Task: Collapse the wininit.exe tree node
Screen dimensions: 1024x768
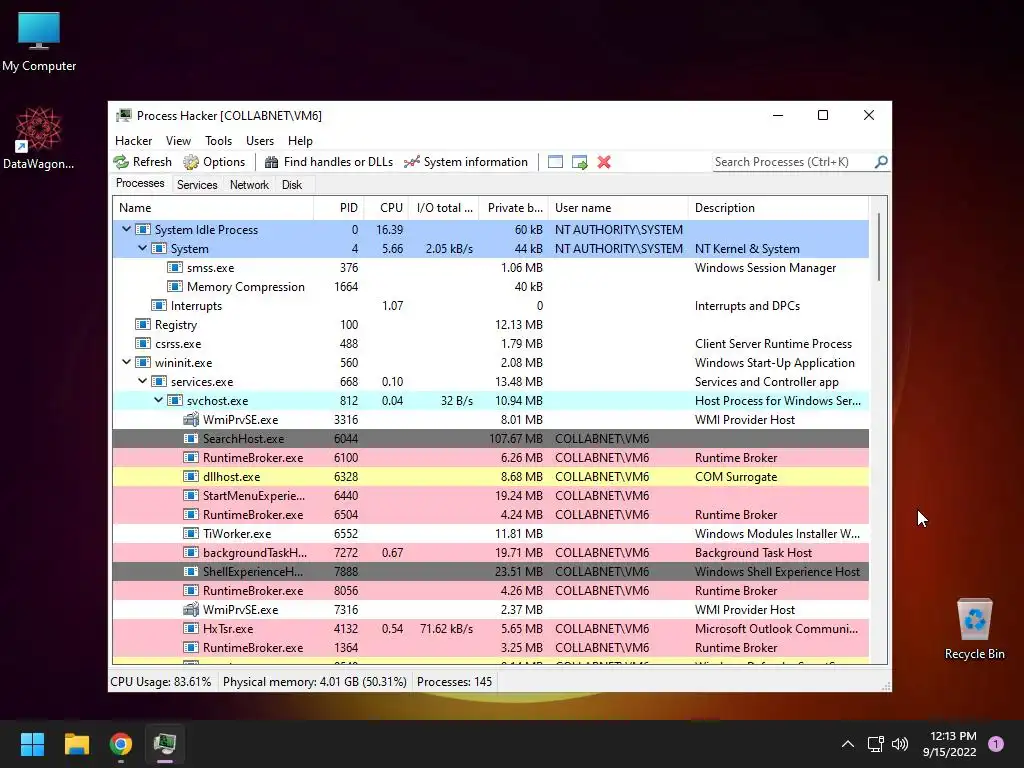Action: coord(127,362)
